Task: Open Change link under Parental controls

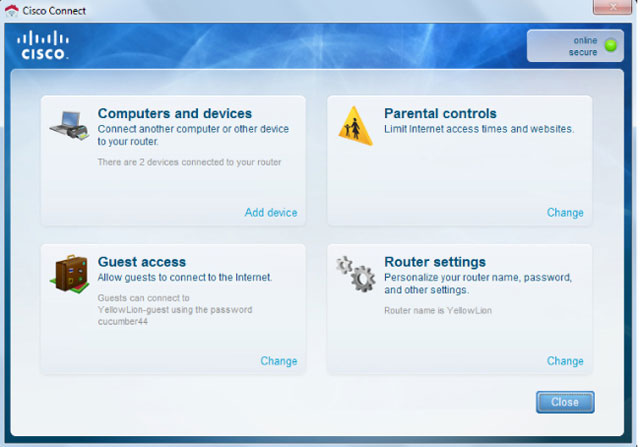Action: (565, 212)
